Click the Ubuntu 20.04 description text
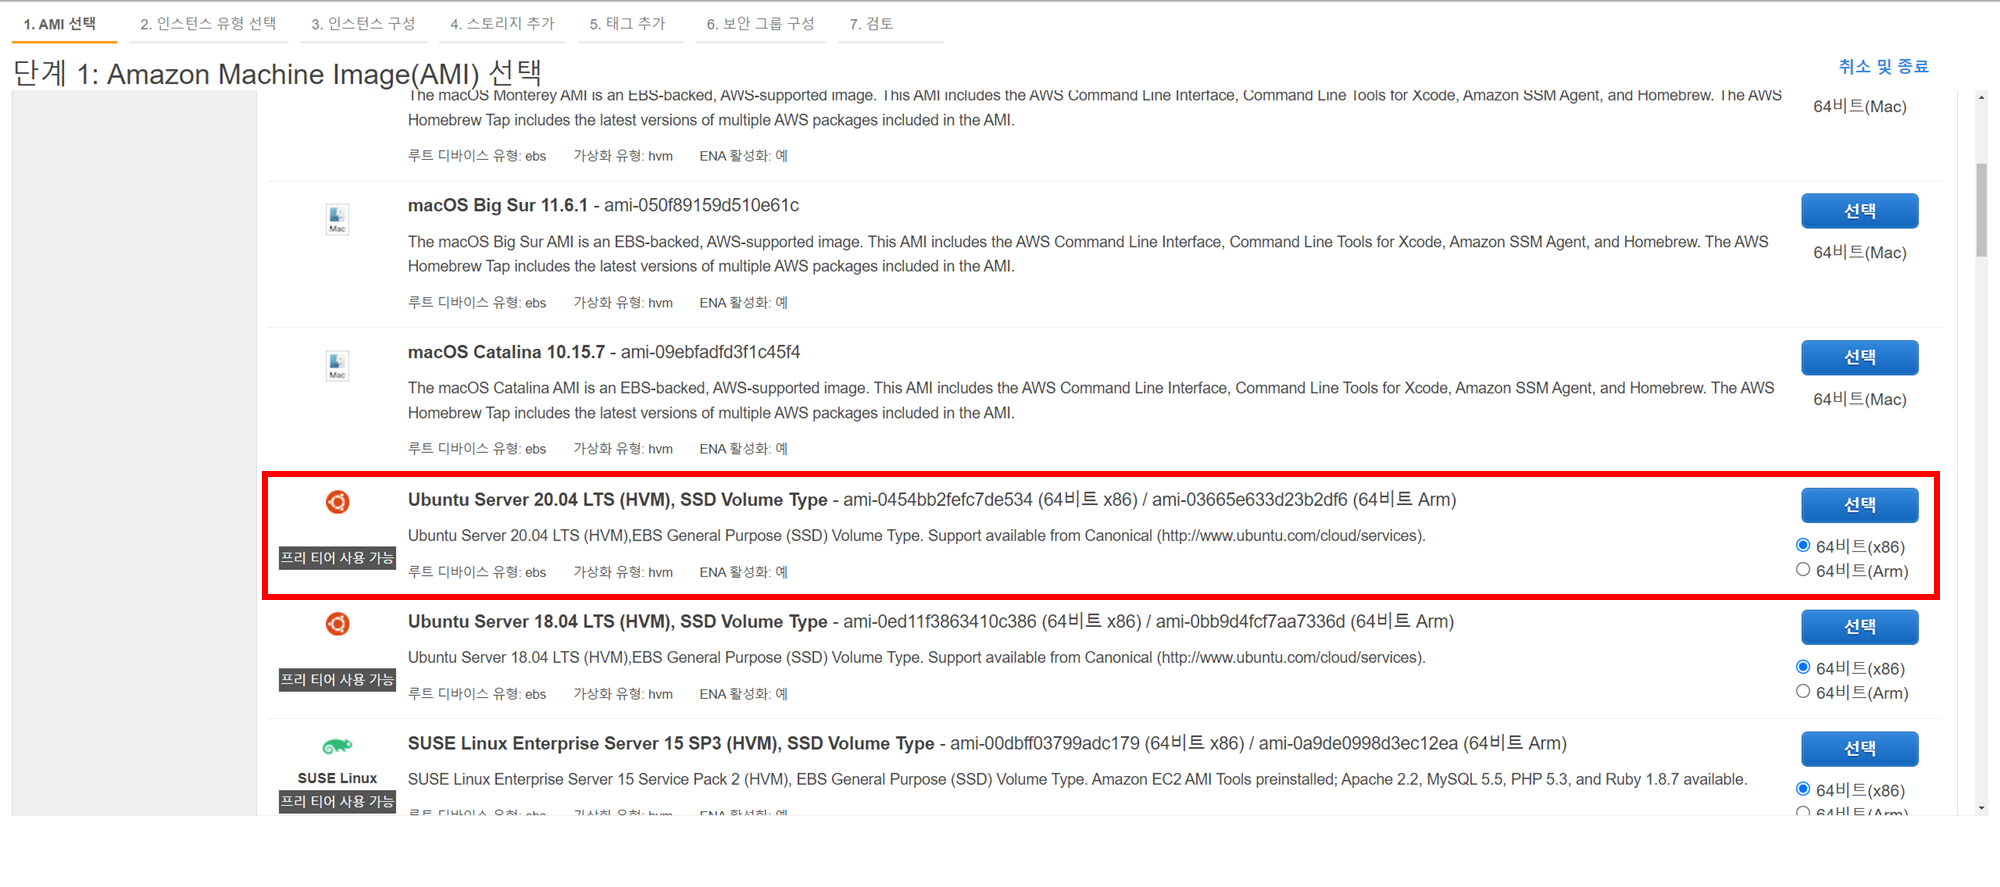This screenshot has height=887, width=2000. click(916, 536)
